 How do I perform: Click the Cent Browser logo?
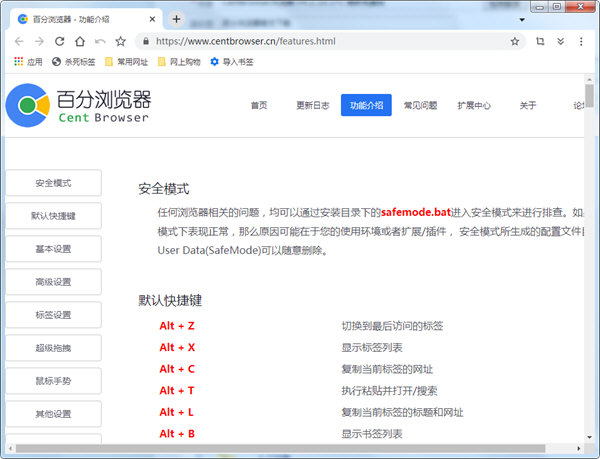(78, 105)
